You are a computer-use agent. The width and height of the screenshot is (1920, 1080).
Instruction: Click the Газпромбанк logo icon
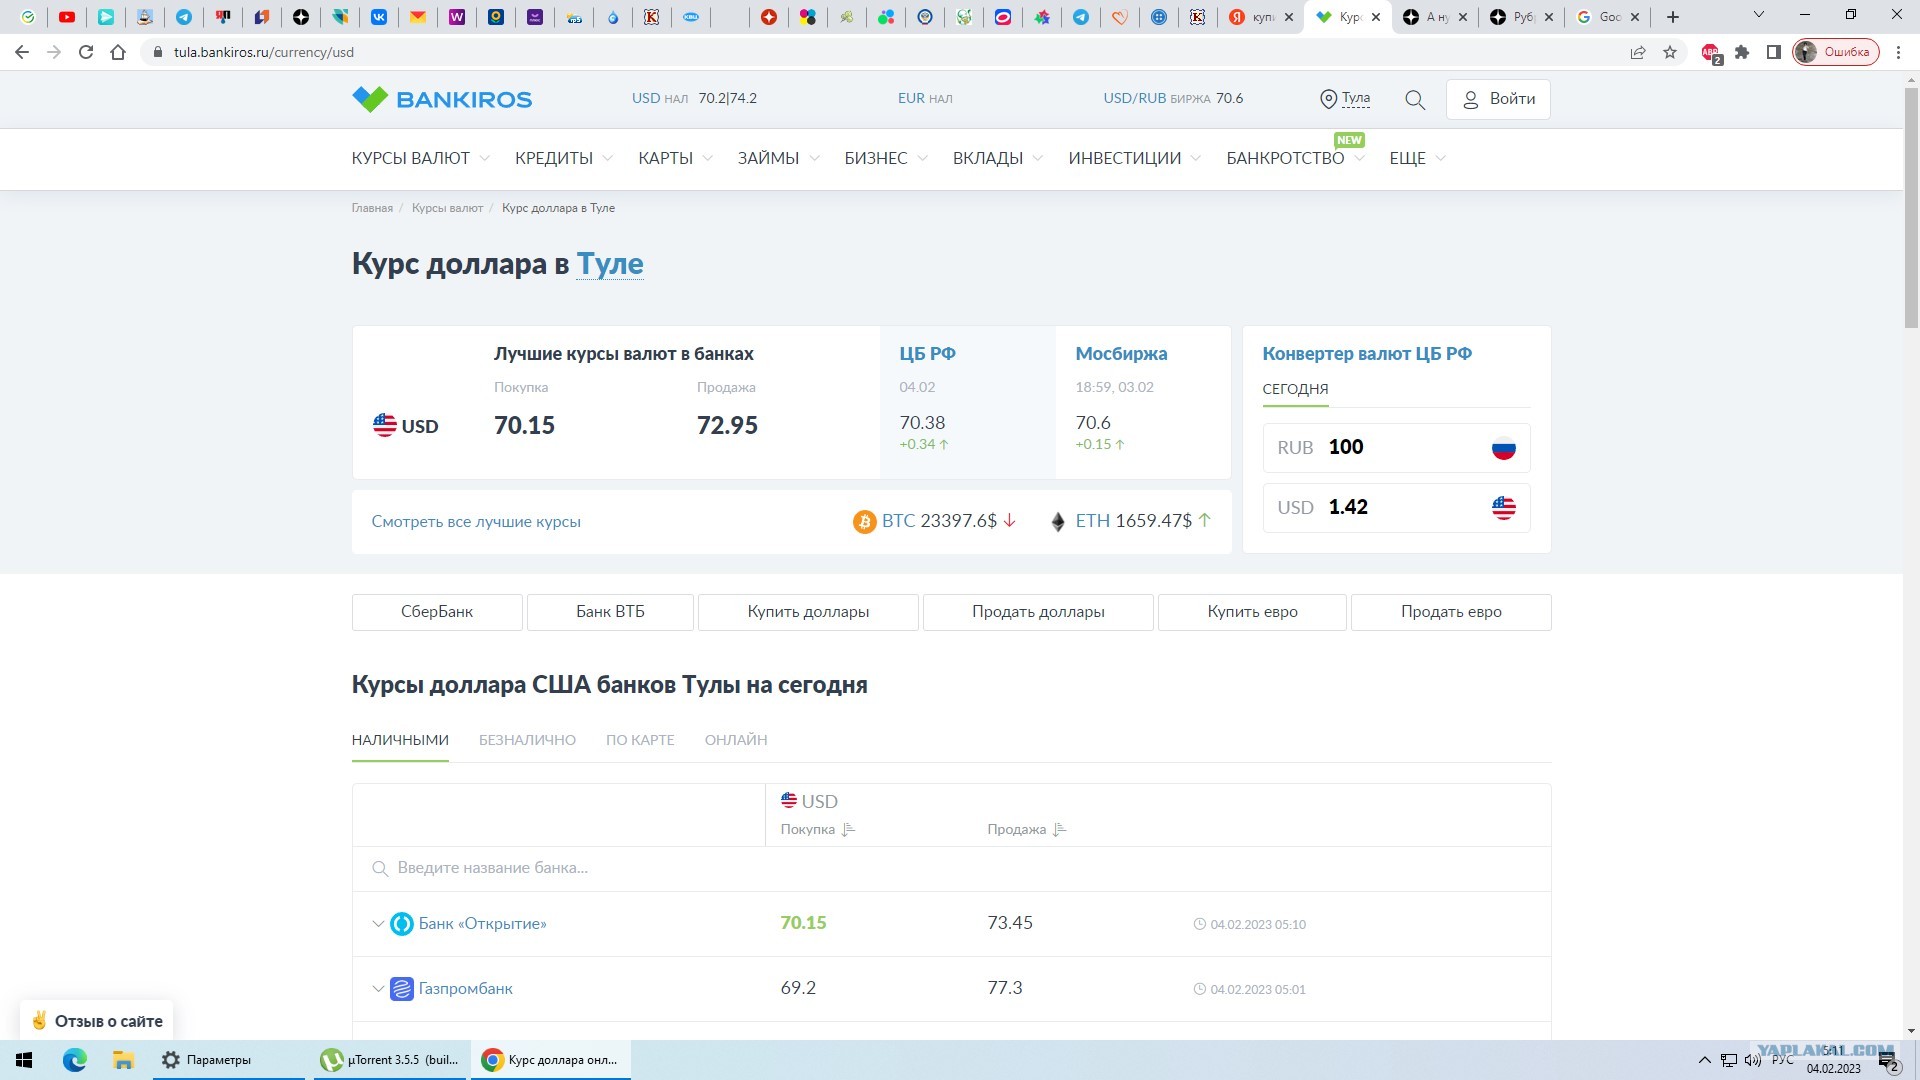(402, 989)
